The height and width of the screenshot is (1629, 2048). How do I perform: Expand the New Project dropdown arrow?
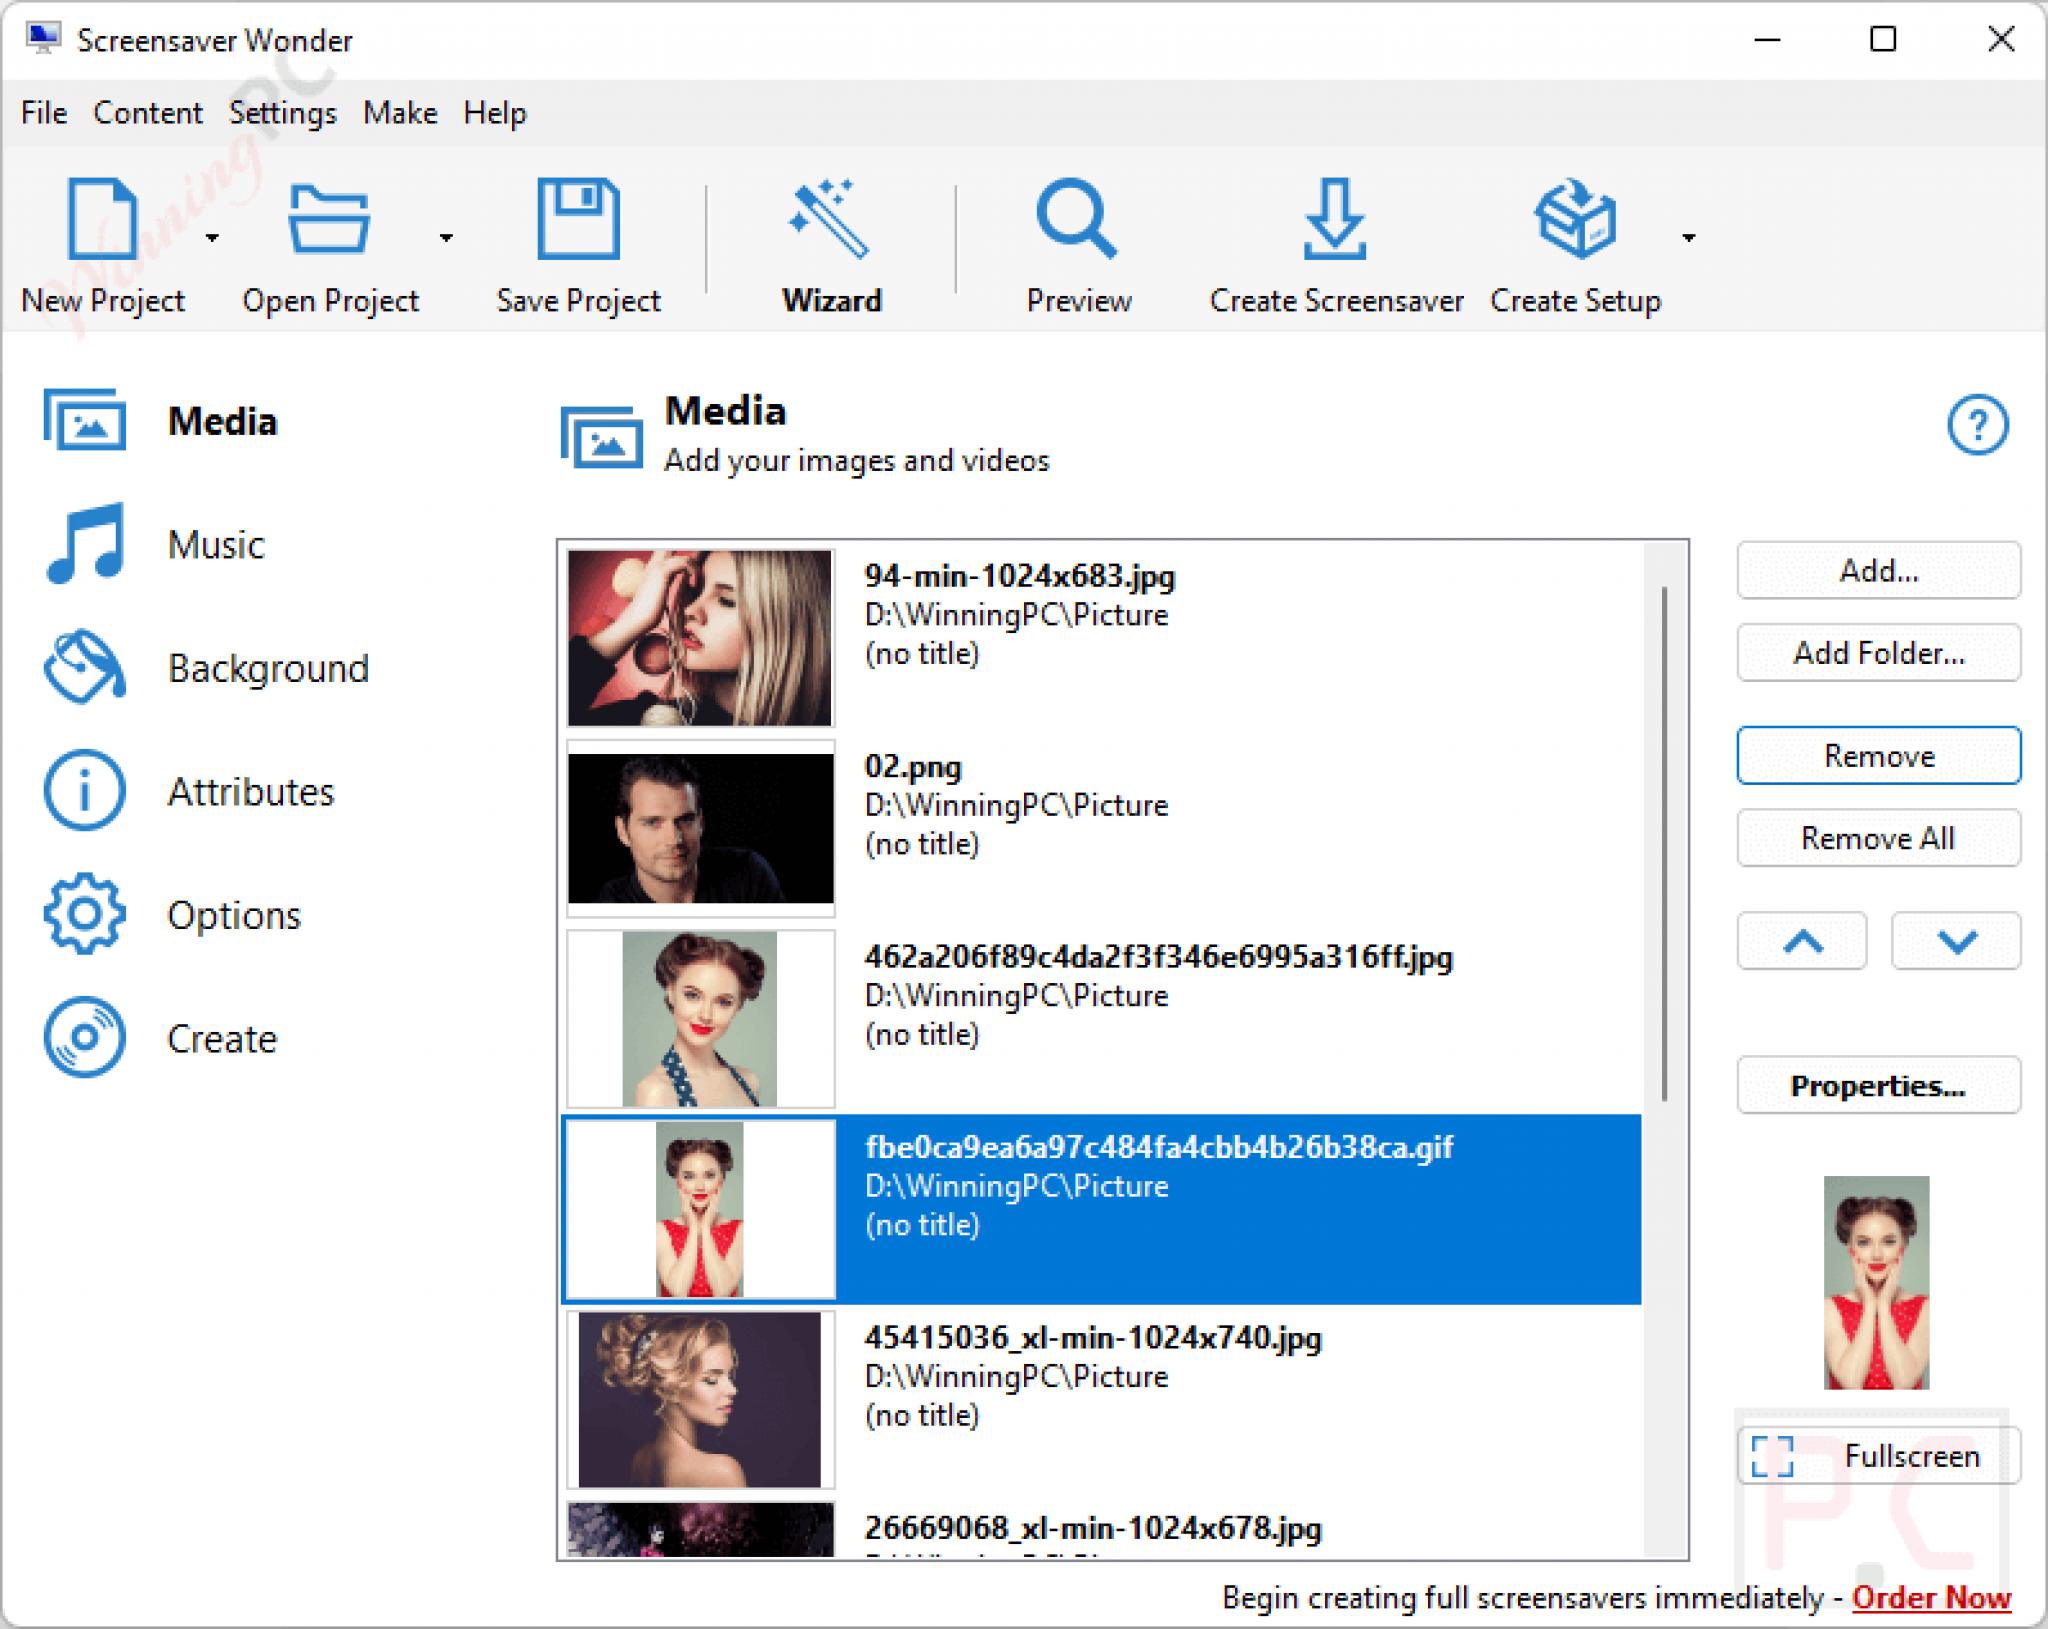pyautogui.click(x=212, y=238)
